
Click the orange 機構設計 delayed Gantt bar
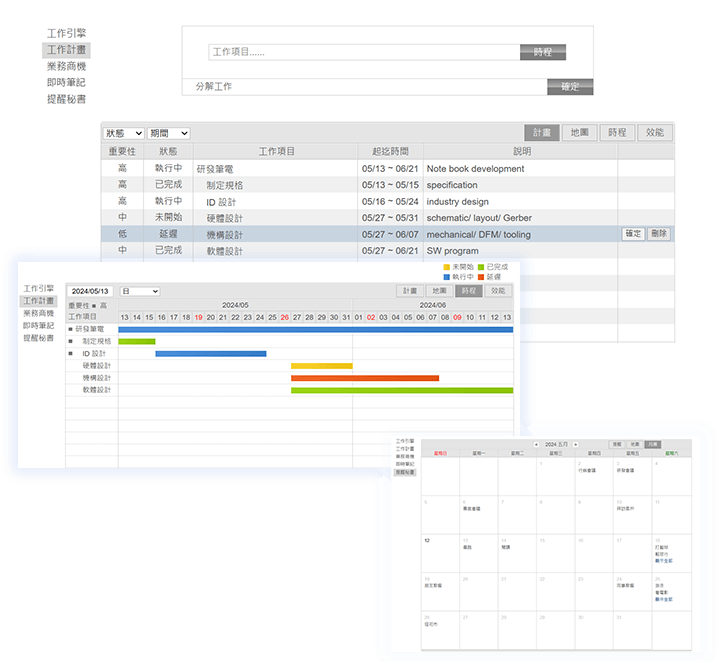(365, 378)
